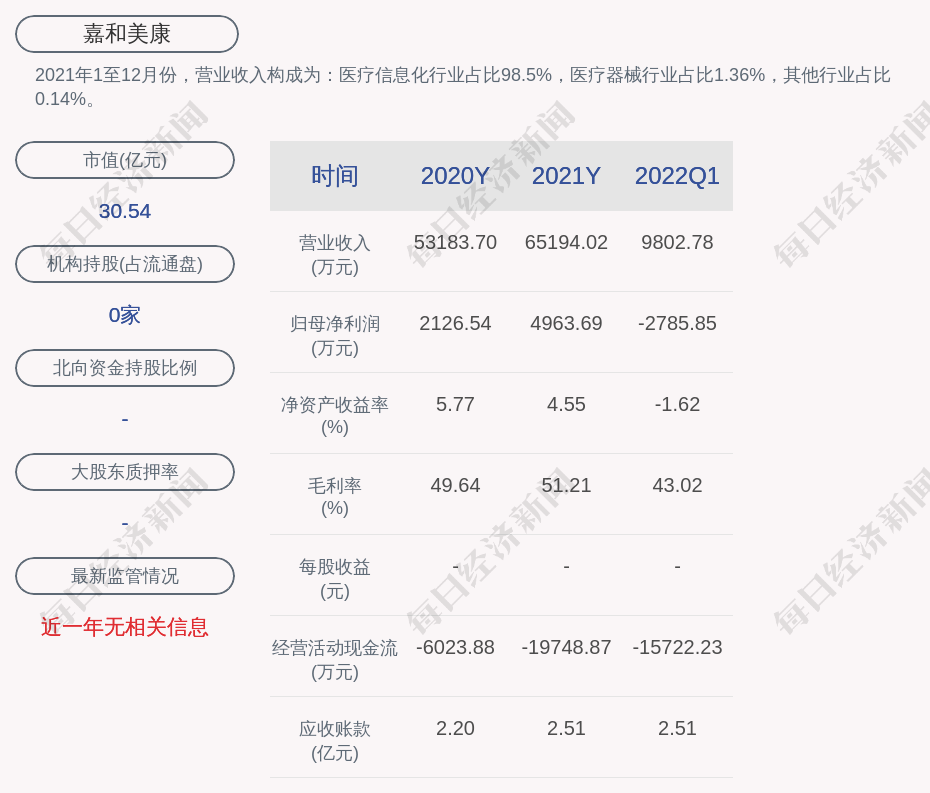The image size is (930, 793).
Task: Select gross margin value 49.64
Action: pyautogui.click(x=455, y=485)
